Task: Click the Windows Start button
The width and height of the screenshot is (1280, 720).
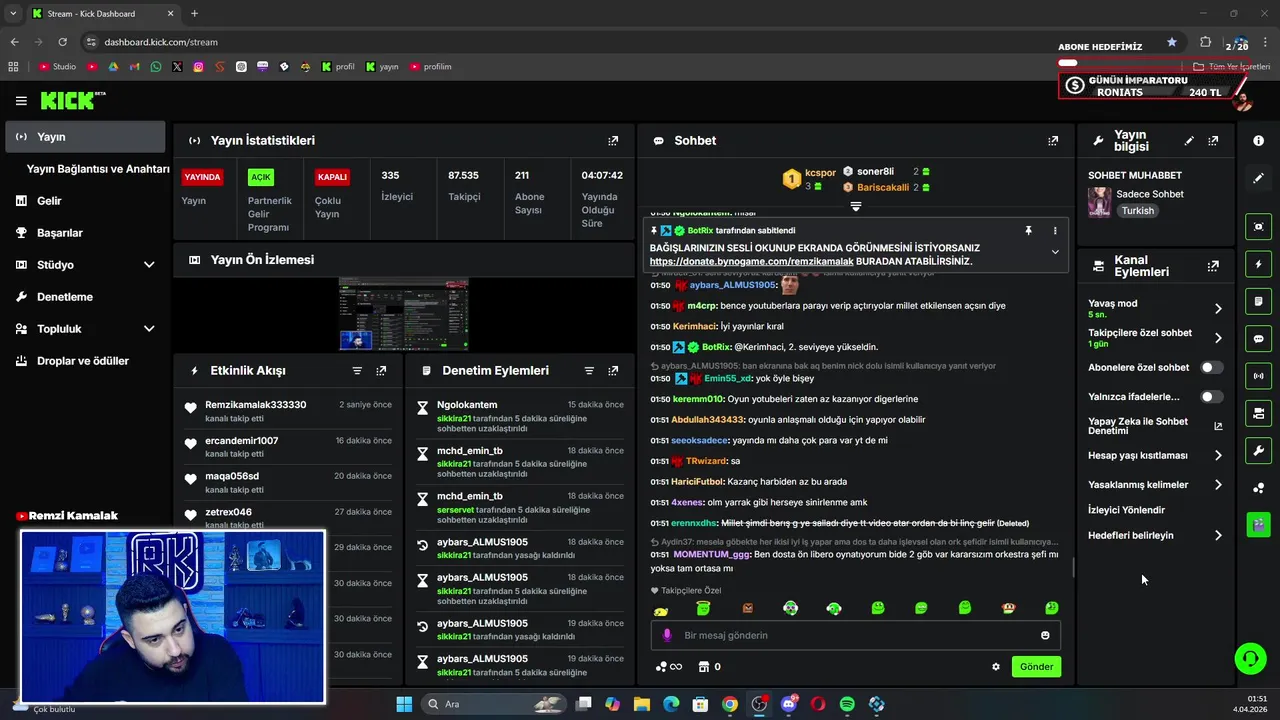Action: [404, 704]
